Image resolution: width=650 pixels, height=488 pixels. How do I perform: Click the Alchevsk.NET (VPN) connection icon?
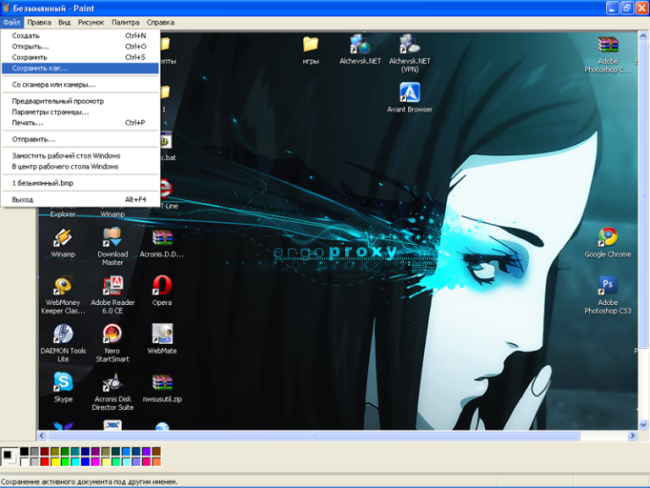[410, 44]
